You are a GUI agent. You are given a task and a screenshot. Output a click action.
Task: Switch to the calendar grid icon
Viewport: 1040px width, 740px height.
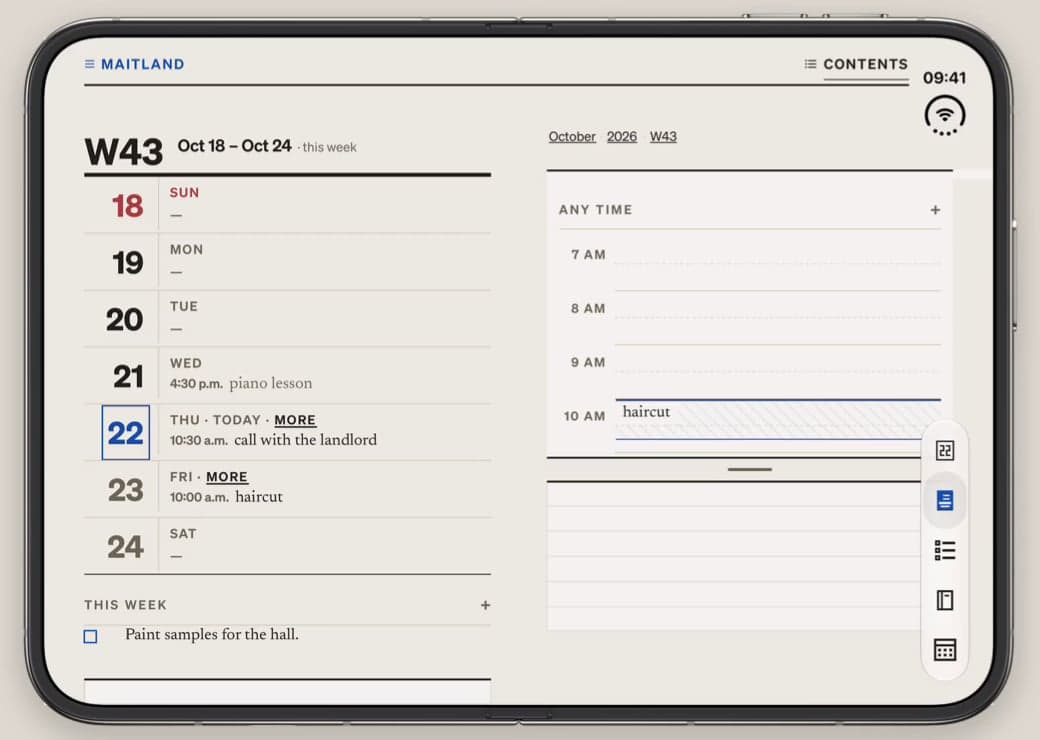(x=944, y=650)
